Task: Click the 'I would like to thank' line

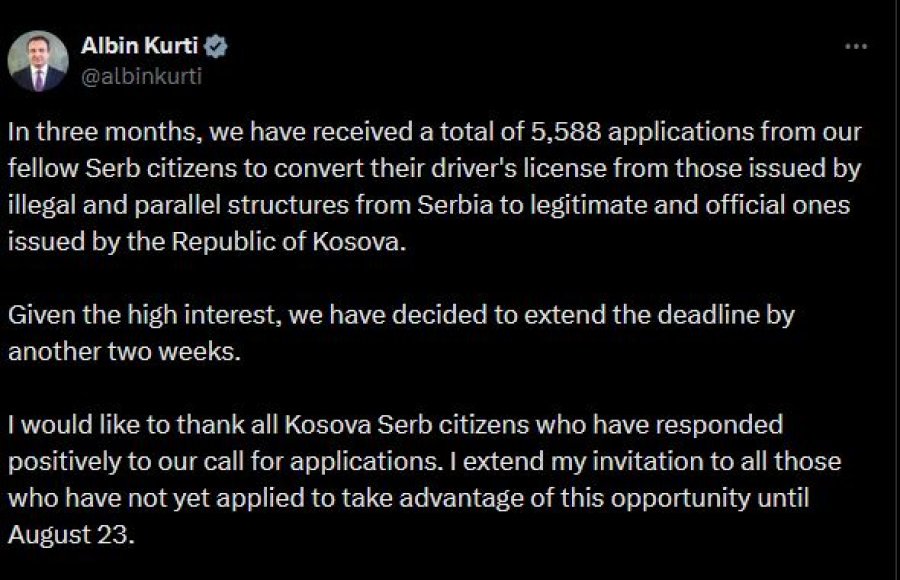Action: tap(395, 425)
